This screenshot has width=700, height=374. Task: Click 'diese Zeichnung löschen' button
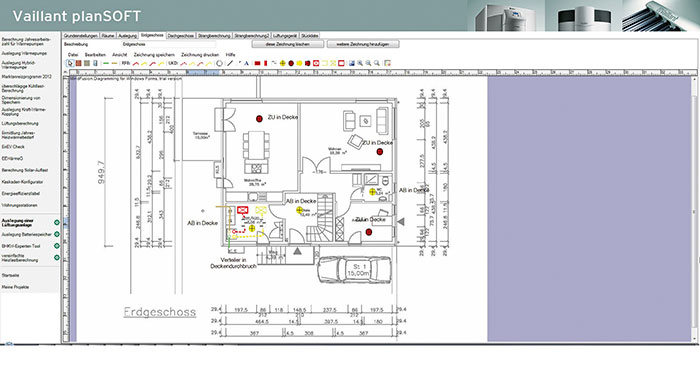click(x=288, y=44)
